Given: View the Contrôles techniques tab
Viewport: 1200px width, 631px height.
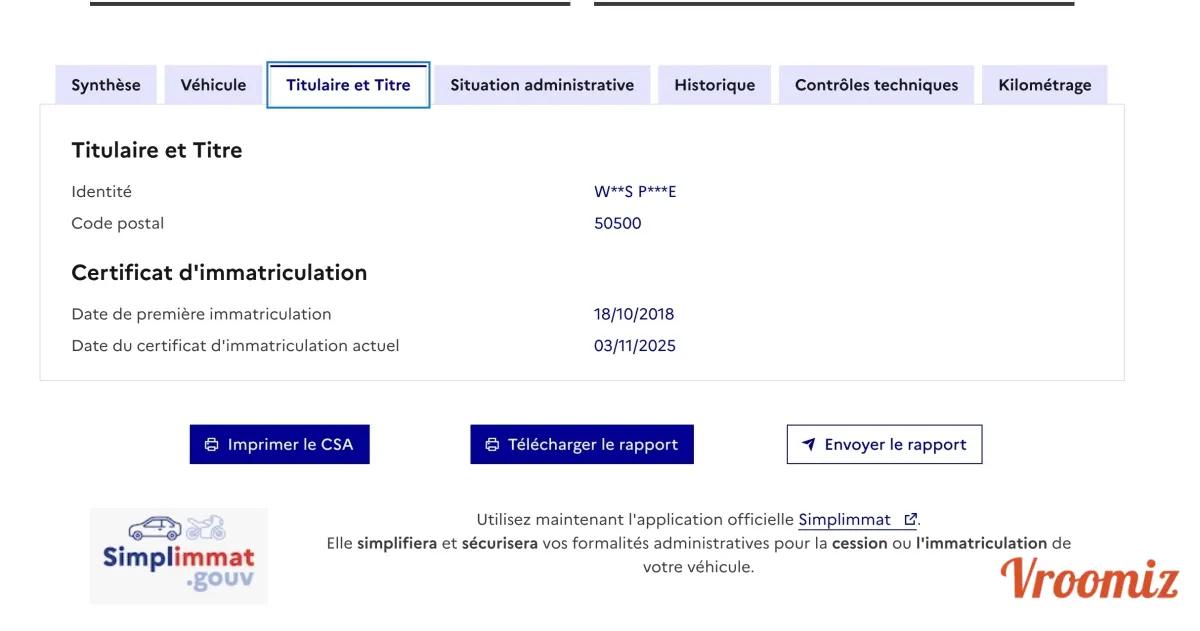Looking at the screenshot, I should (x=876, y=85).
